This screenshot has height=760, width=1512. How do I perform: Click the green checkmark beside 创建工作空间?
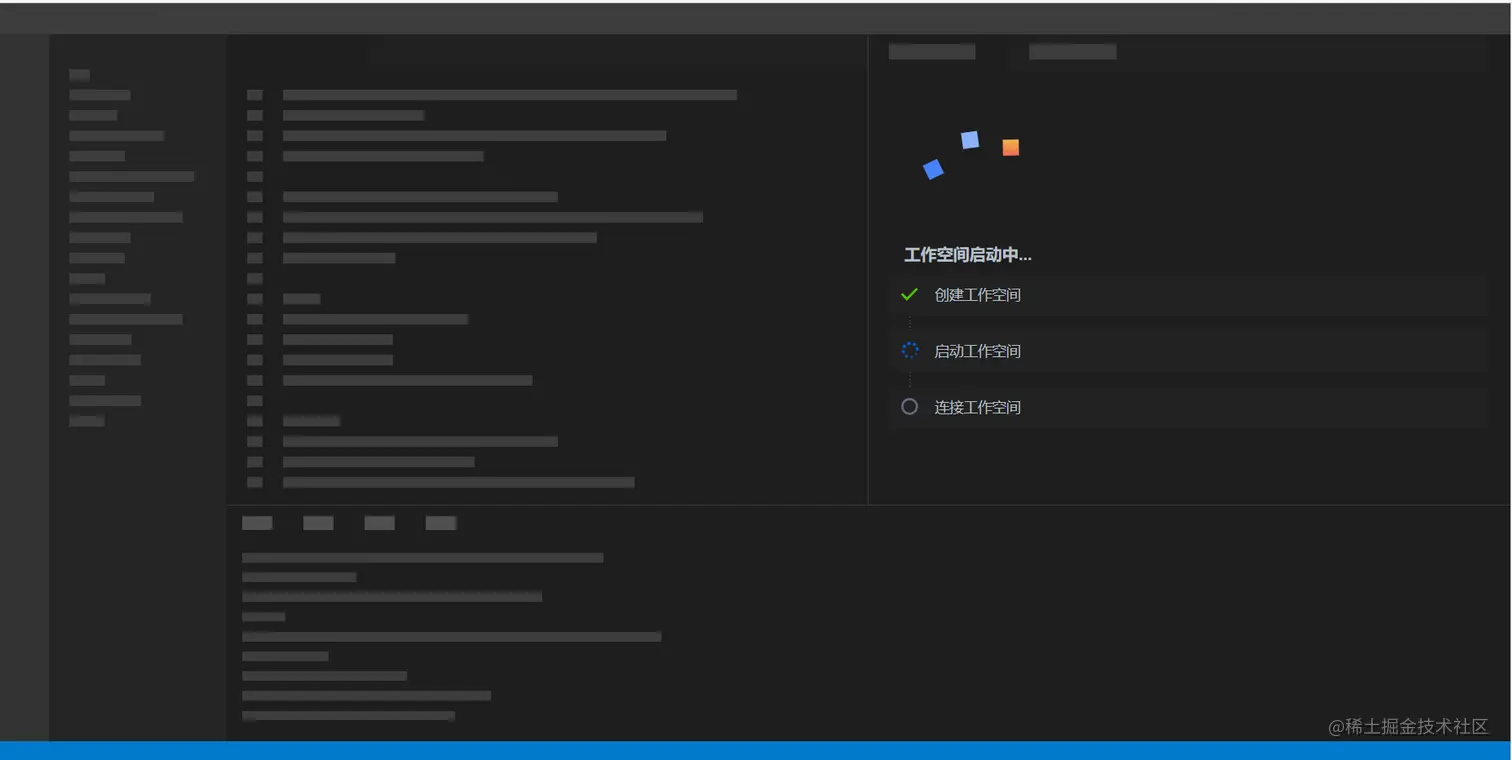909,294
